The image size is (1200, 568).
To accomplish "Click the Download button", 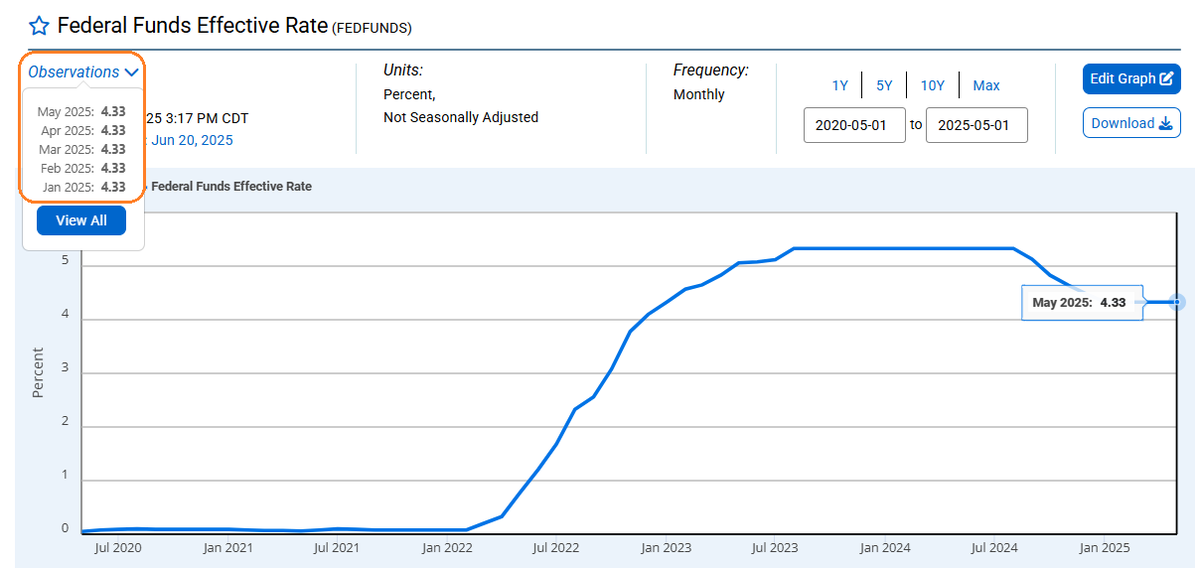I will coord(1131,123).
